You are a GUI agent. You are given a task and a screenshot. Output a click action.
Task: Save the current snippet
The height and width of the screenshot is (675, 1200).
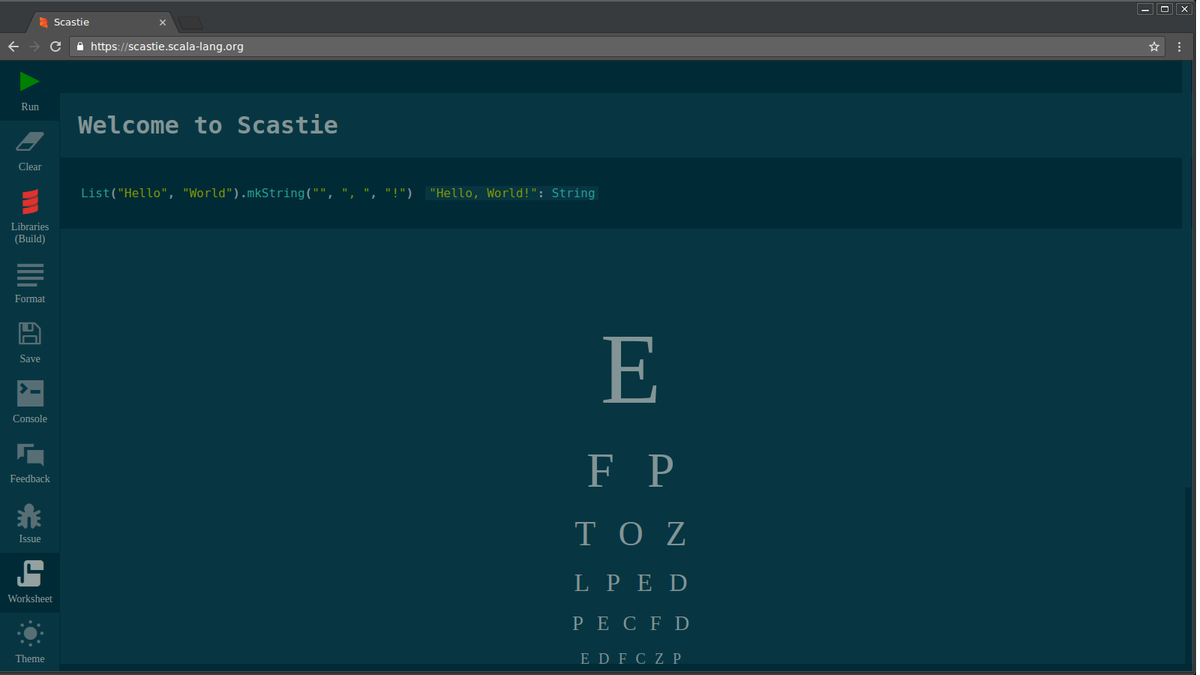29,338
